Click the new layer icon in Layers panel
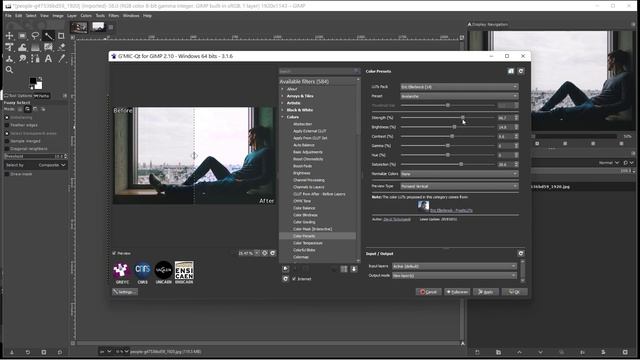This screenshot has height=360, width=640. coord(478,352)
